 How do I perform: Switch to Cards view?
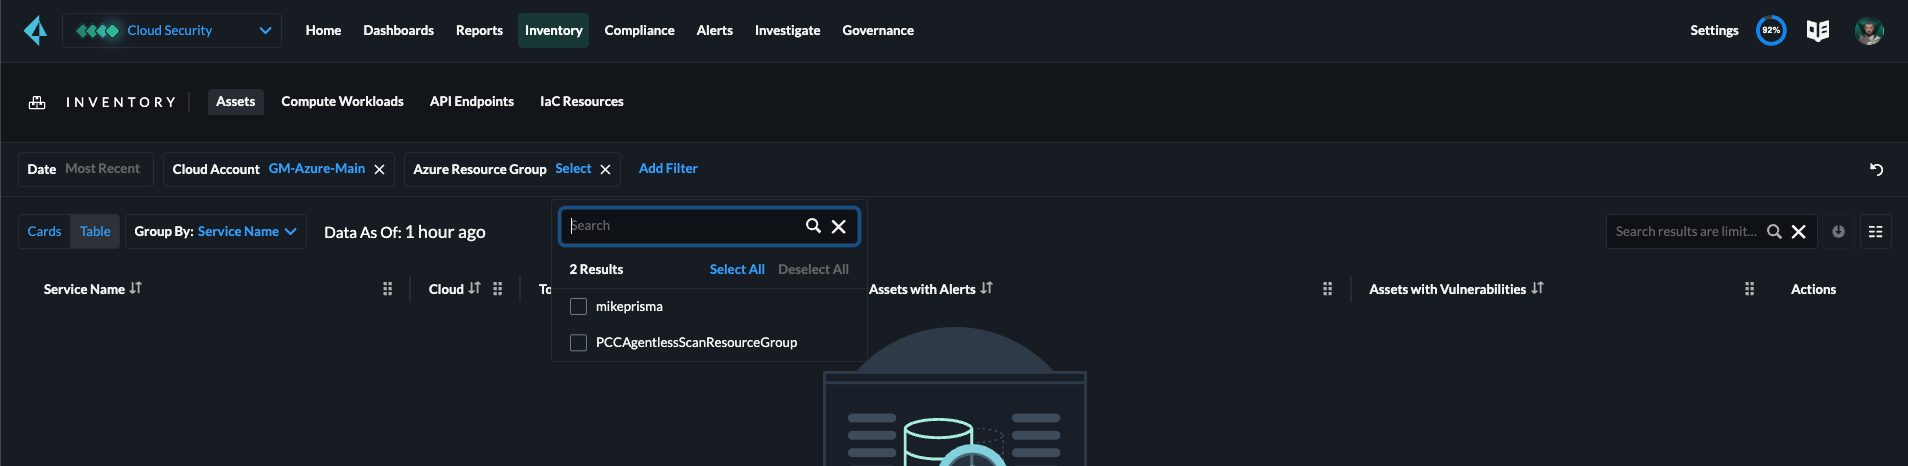44,232
